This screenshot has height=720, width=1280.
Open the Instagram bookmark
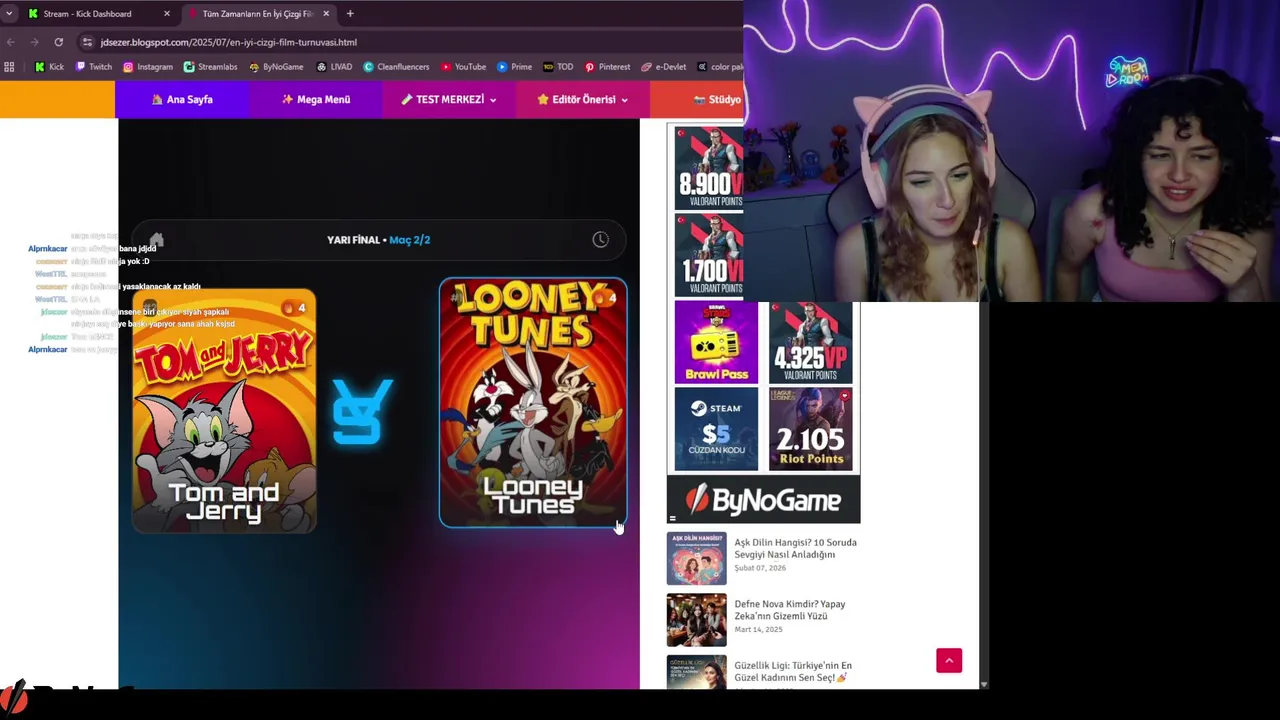point(147,67)
